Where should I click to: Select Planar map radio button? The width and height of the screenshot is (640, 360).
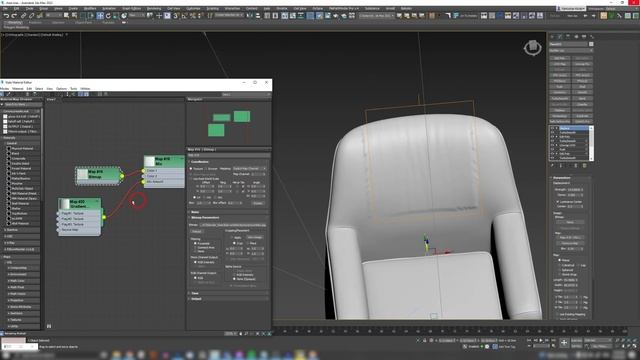(x=560, y=260)
